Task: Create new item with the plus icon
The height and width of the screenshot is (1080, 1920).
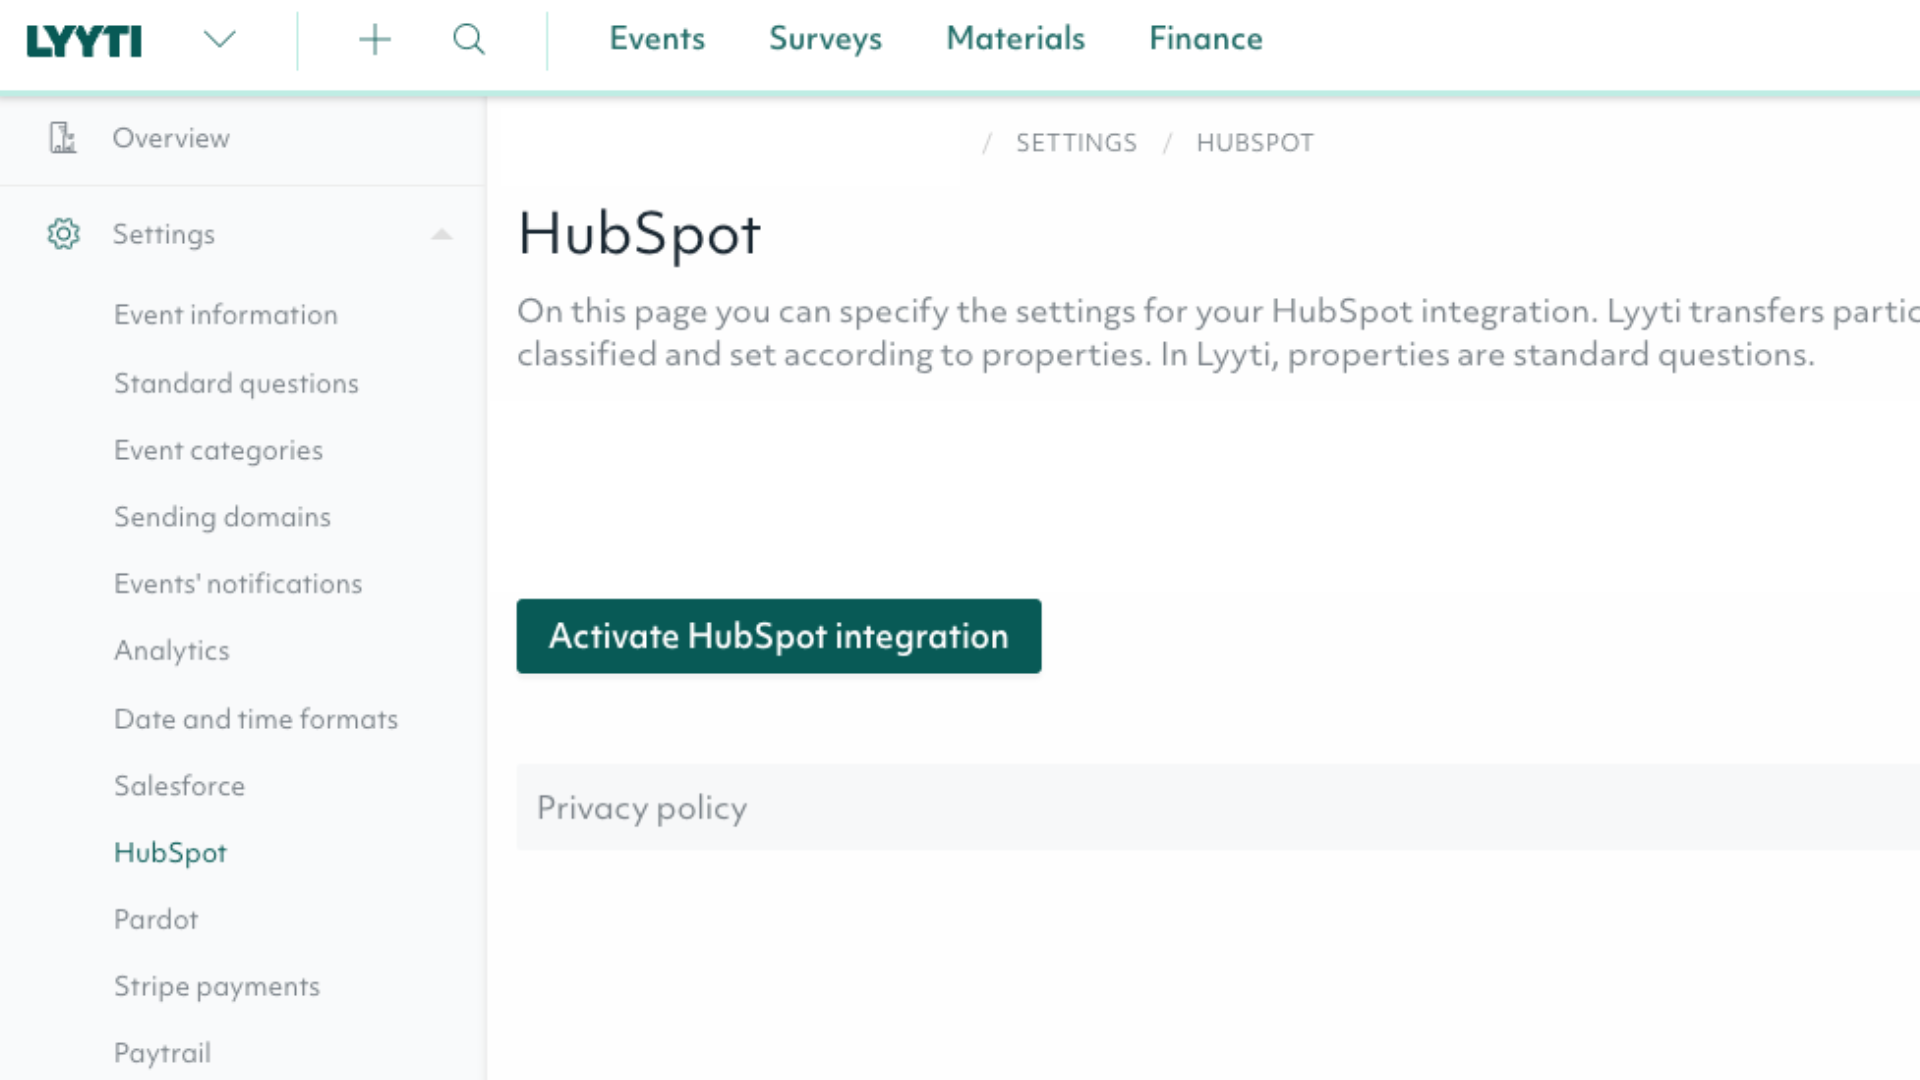Action: [375, 40]
